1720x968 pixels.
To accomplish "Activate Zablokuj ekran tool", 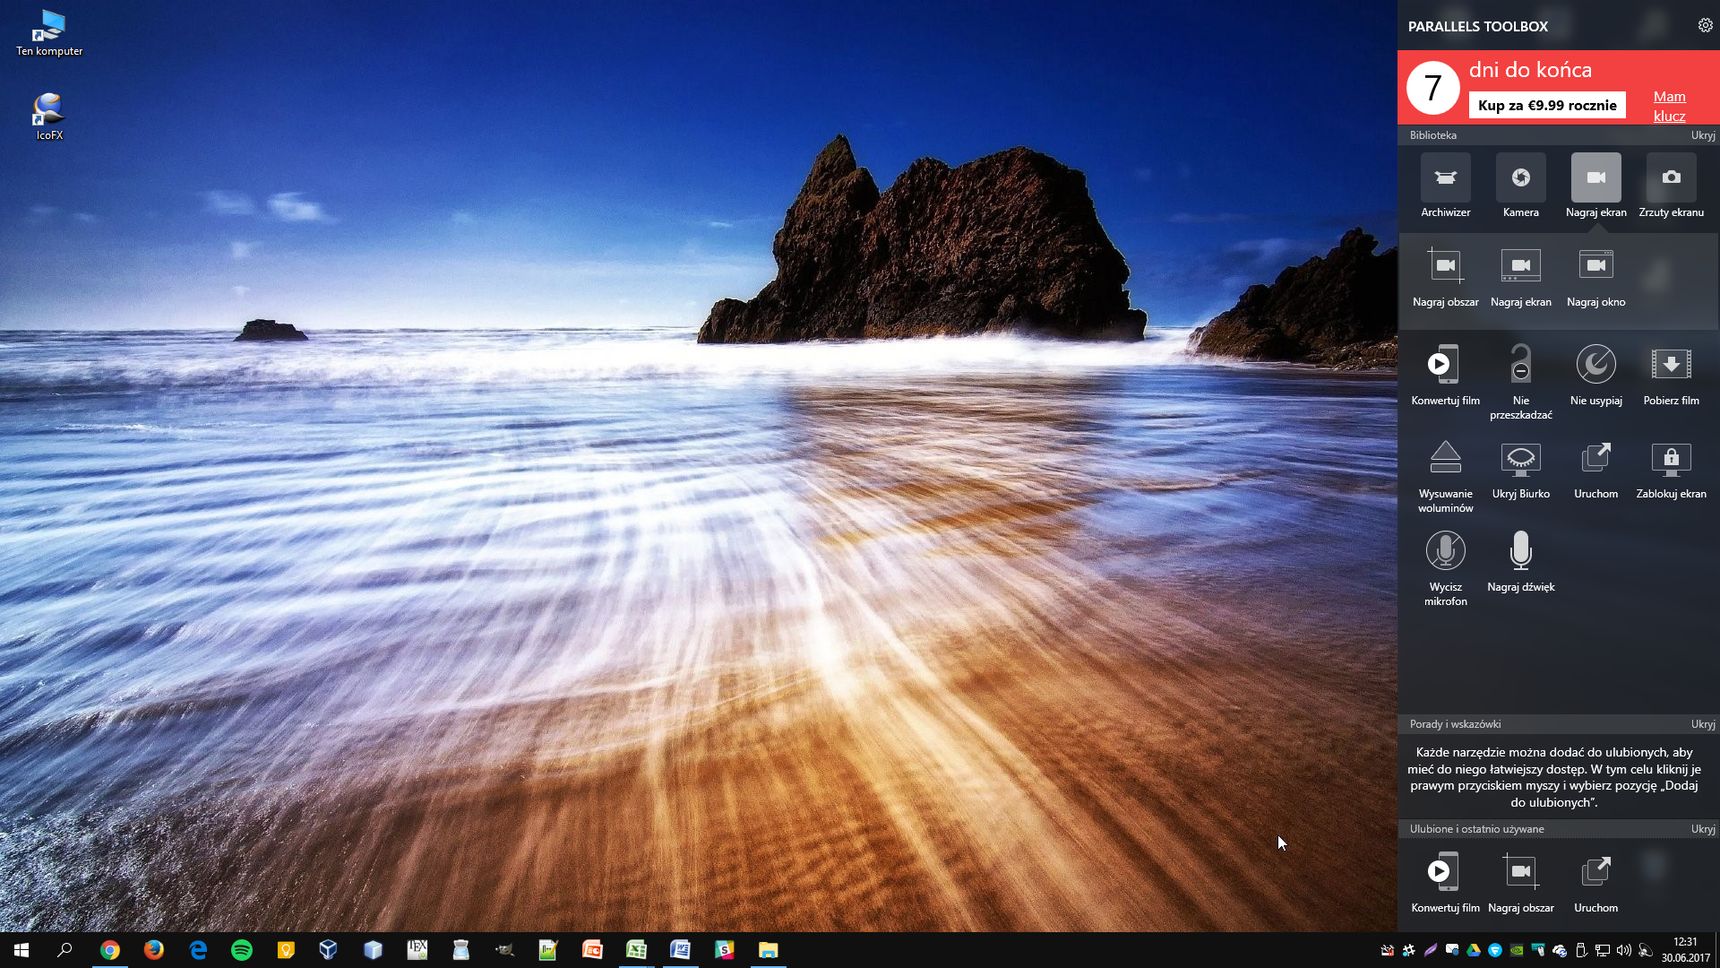I will (1671, 470).
